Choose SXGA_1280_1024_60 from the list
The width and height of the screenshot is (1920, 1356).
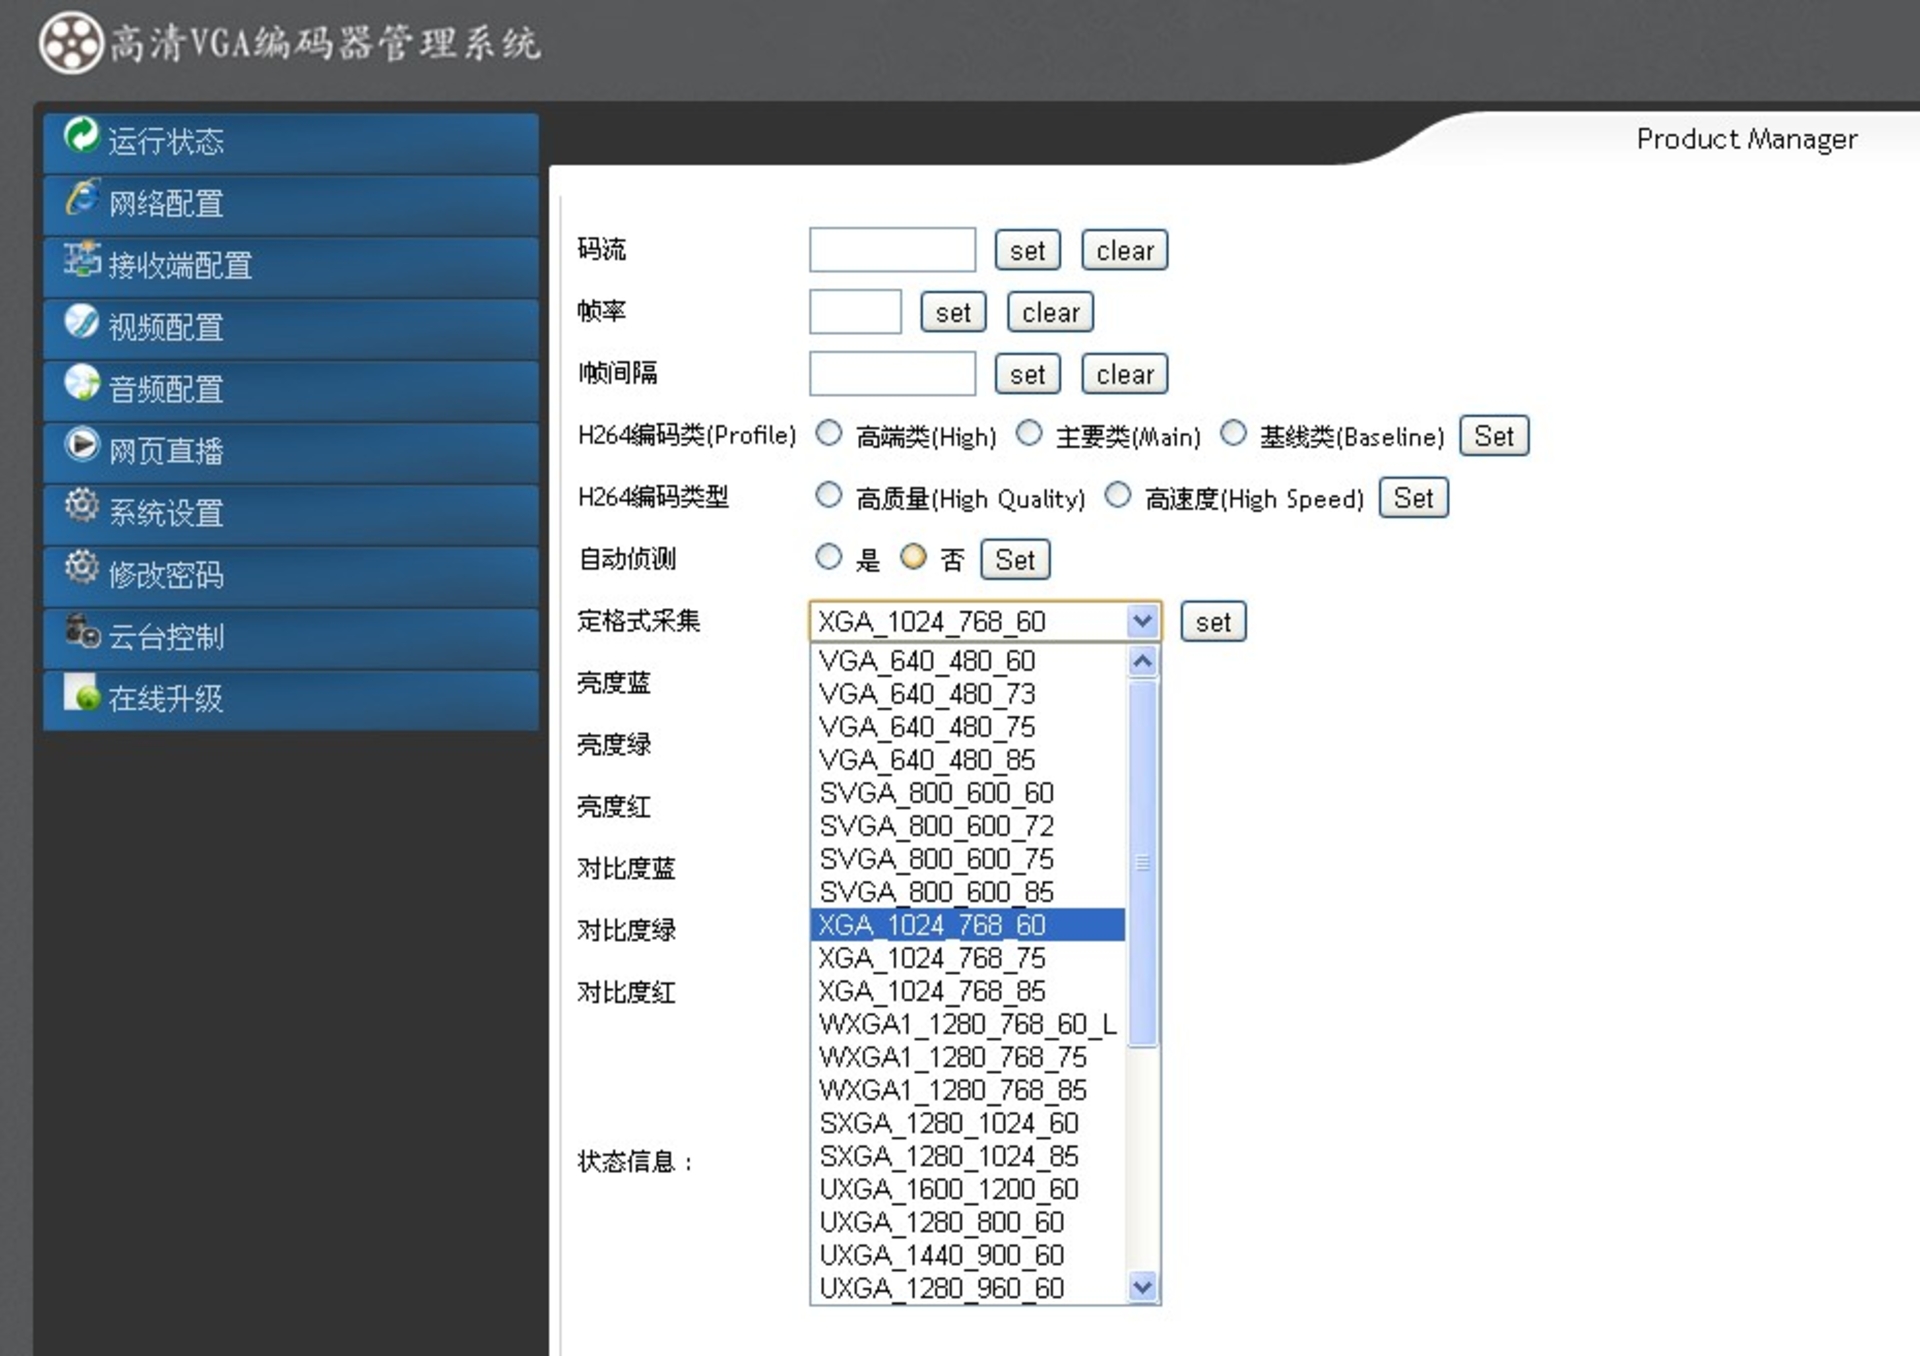pyautogui.click(x=968, y=1123)
